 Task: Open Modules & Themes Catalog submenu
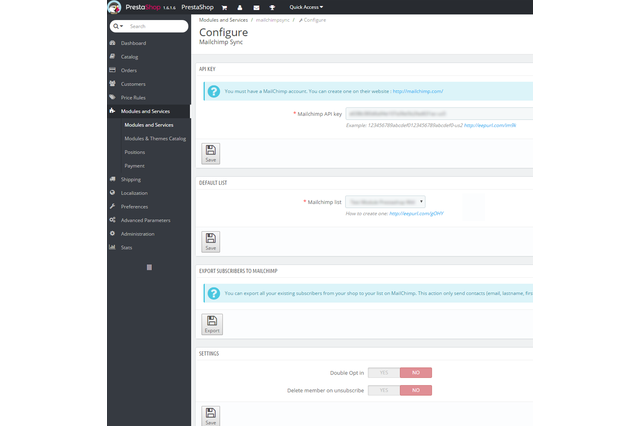pyautogui.click(x=155, y=138)
